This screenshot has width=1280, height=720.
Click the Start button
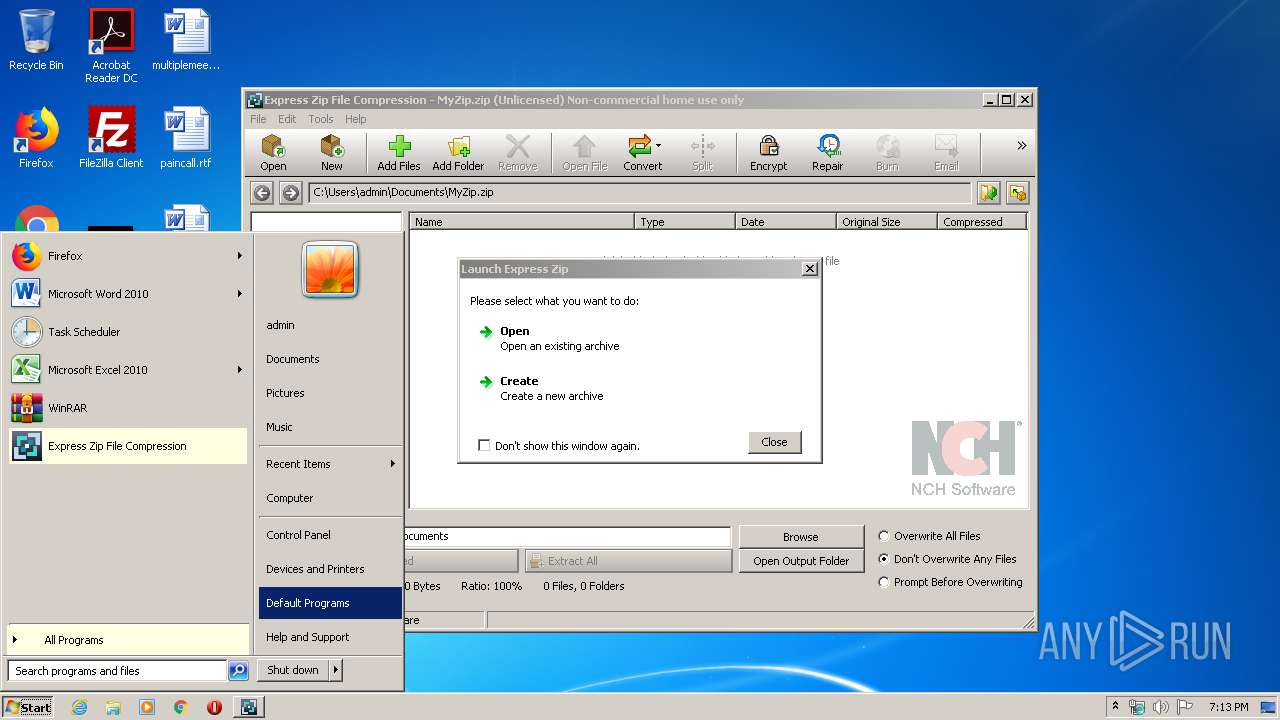click(28, 707)
